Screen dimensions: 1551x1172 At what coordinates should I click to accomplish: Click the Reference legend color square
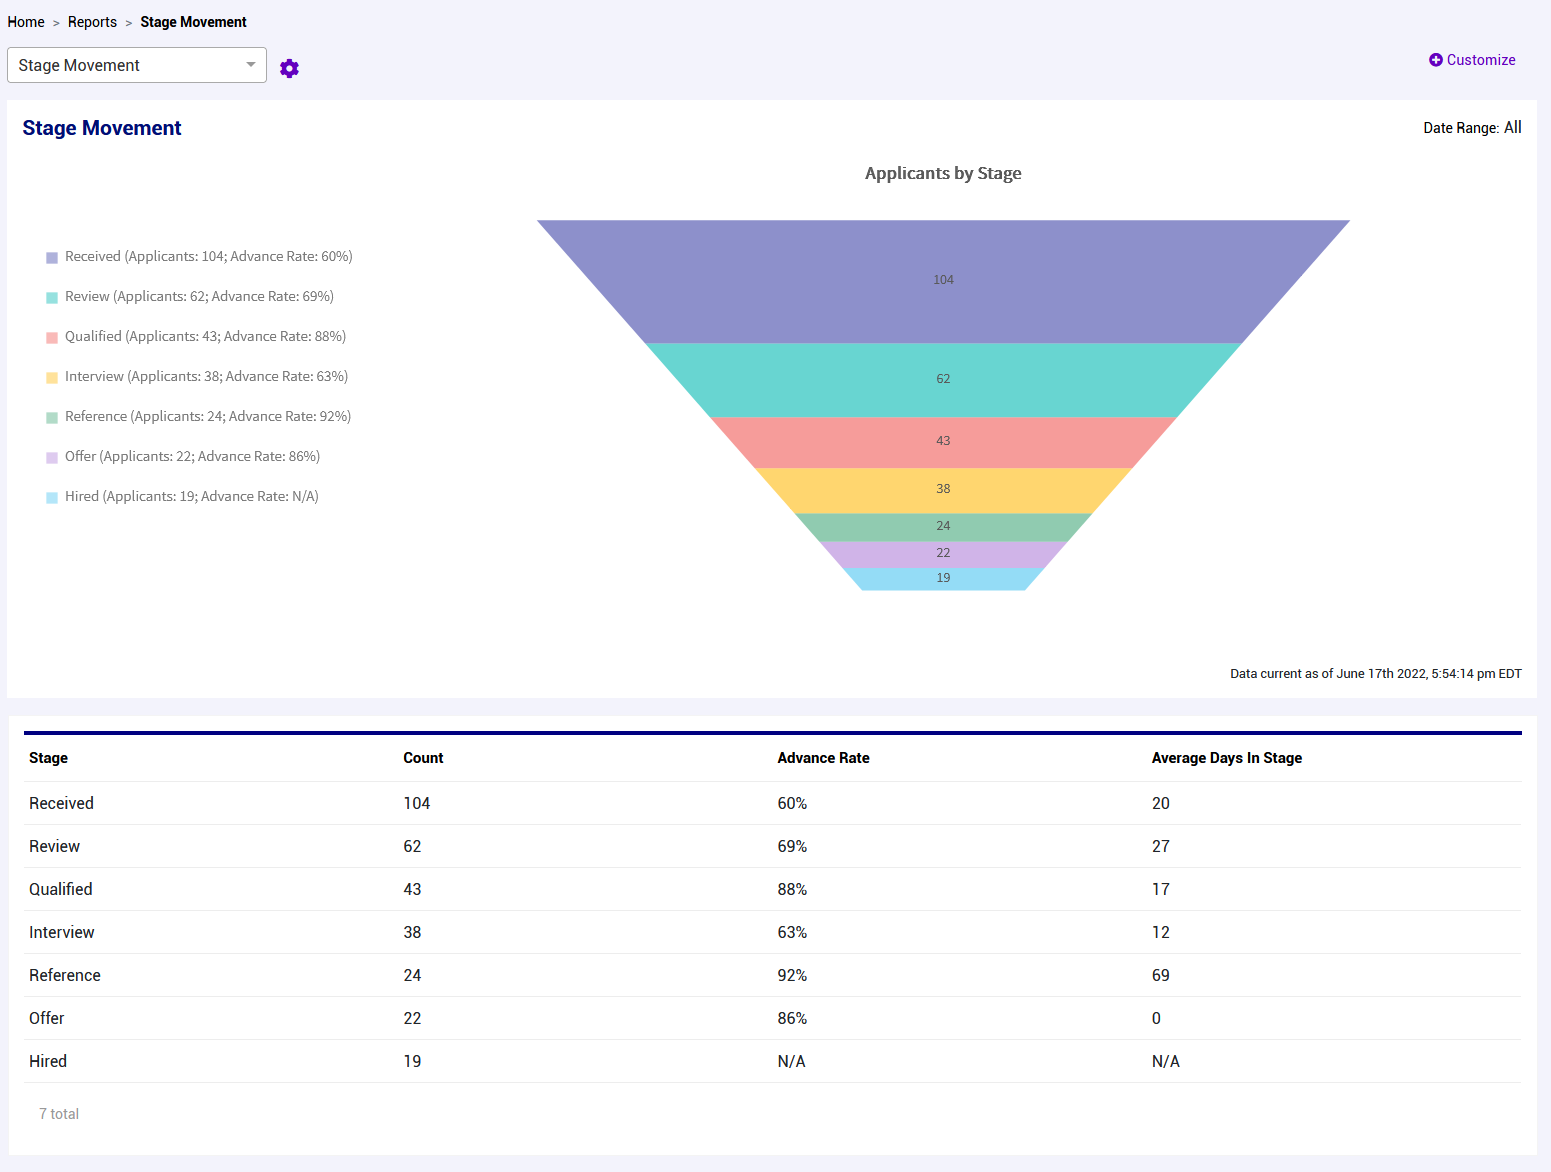(x=51, y=417)
